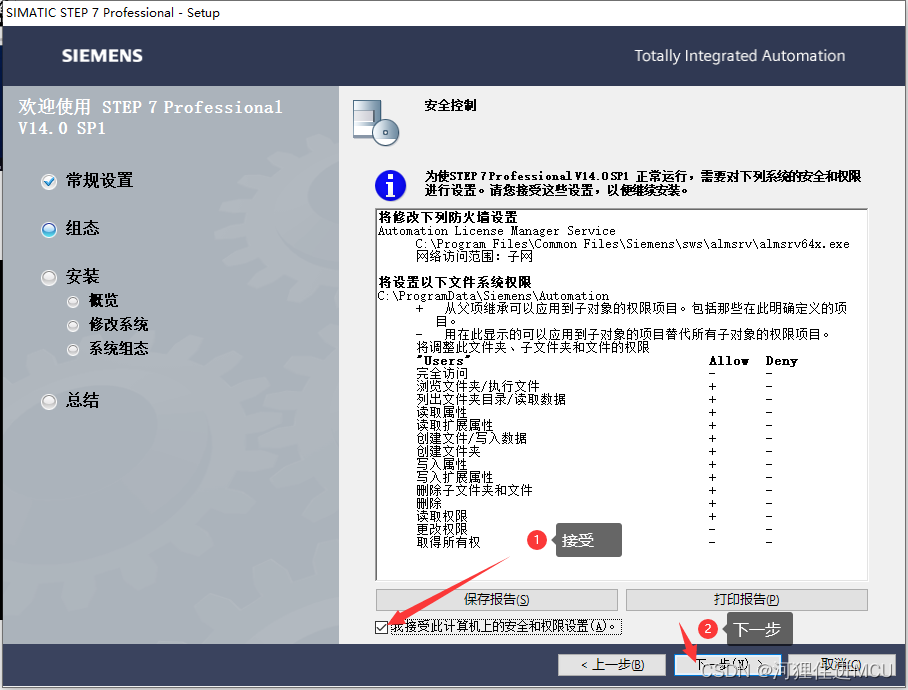Viewport: 908px width, 690px height.
Task: Click inside the security report text box
Action: click(621, 395)
